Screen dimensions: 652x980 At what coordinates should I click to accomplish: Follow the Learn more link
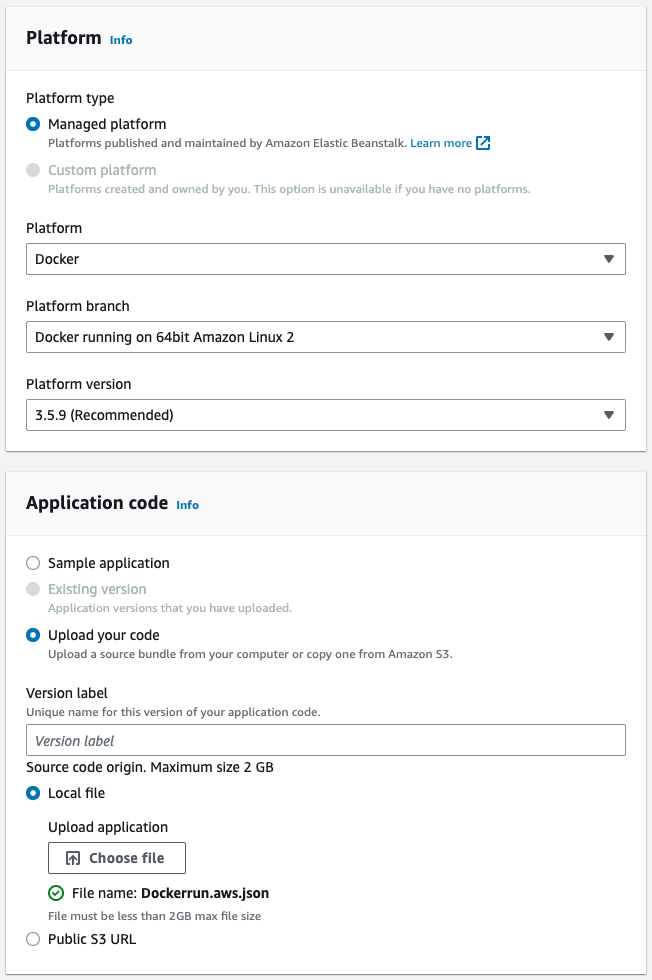point(440,143)
